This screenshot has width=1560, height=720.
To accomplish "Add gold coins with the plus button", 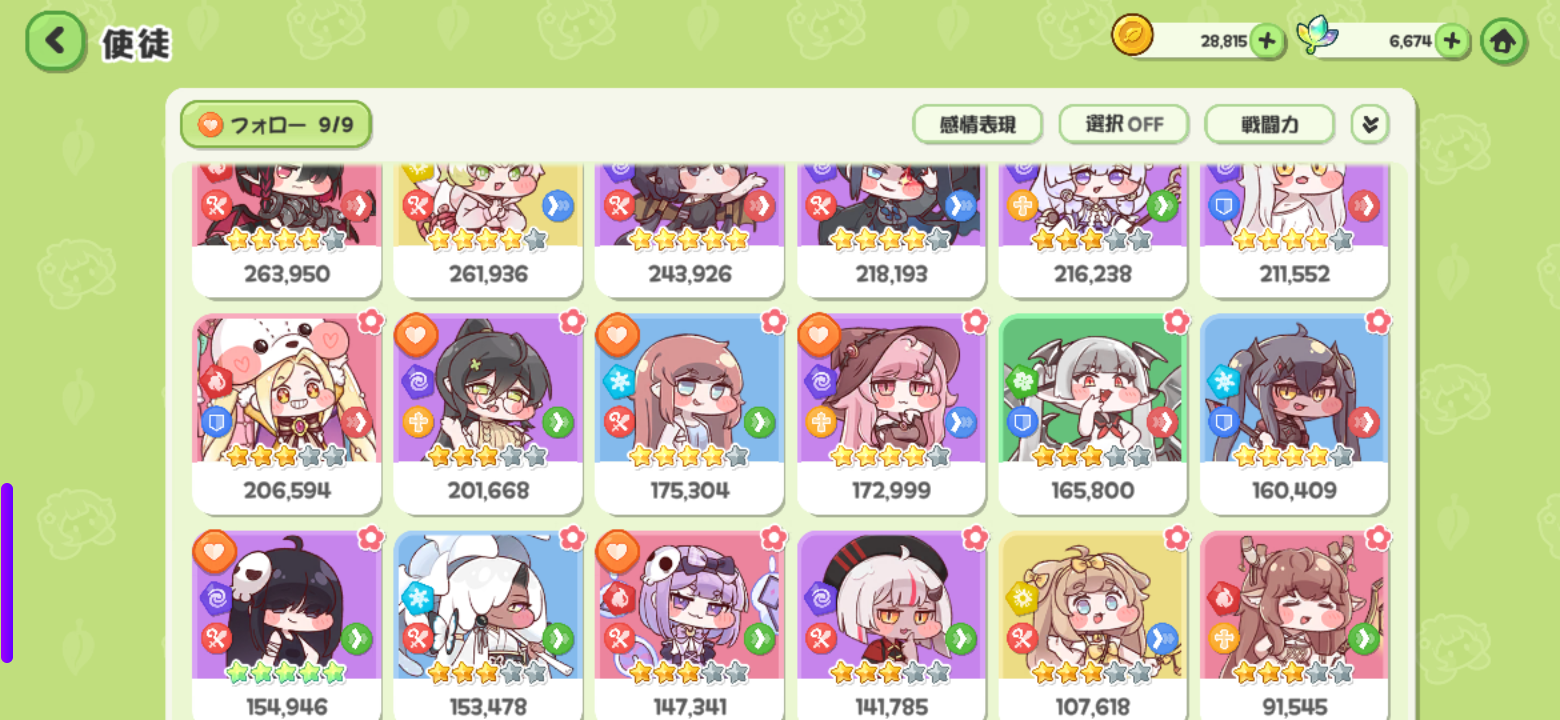I will pyautogui.click(x=1267, y=41).
